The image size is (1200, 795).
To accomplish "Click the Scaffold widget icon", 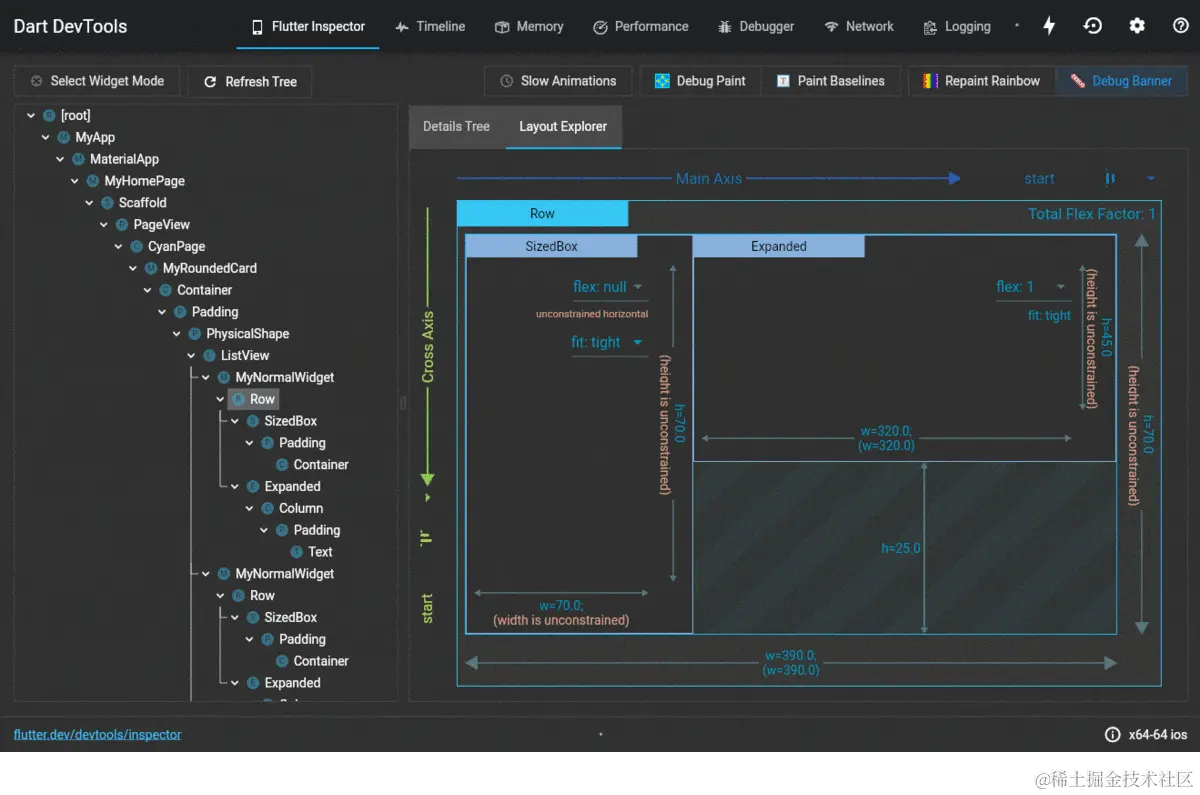I will coord(108,203).
